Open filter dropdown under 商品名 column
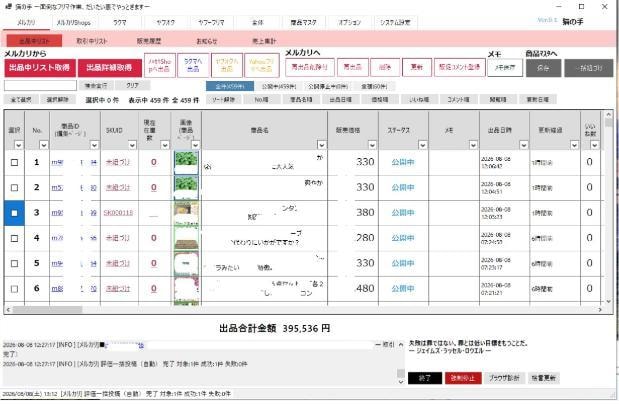This screenshot has width=619, height=404. click(x=322, y=145)
